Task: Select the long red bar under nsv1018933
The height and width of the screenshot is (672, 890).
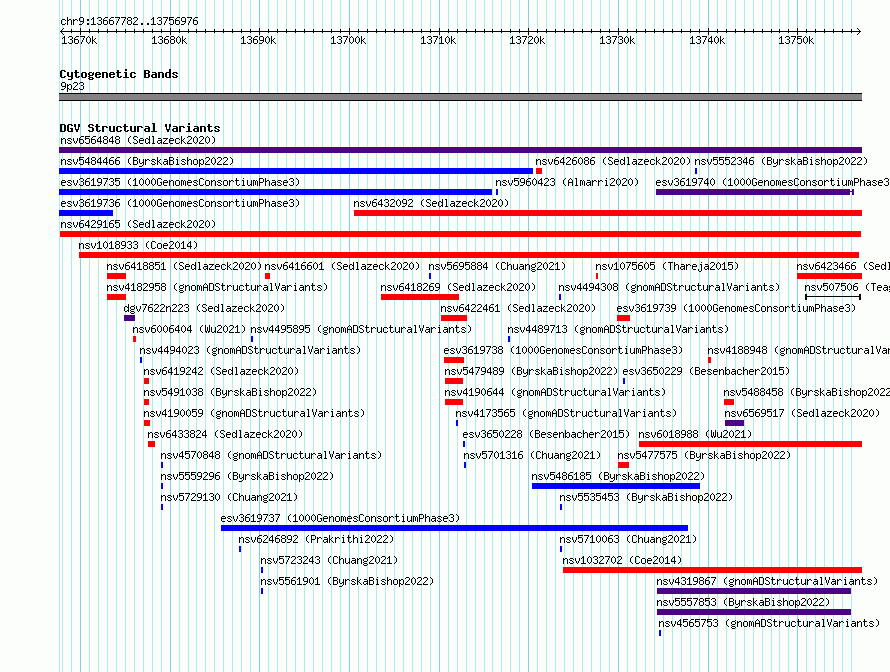Action: [469, 255]
